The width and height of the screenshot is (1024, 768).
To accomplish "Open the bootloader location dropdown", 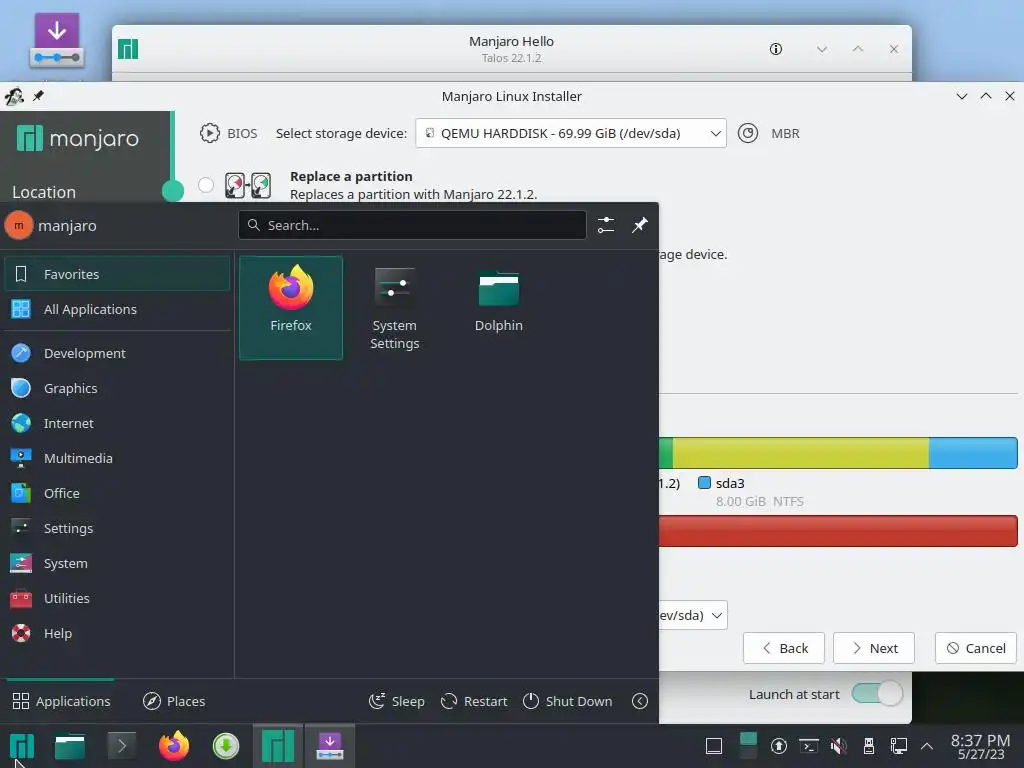I will tap(692, 615).
